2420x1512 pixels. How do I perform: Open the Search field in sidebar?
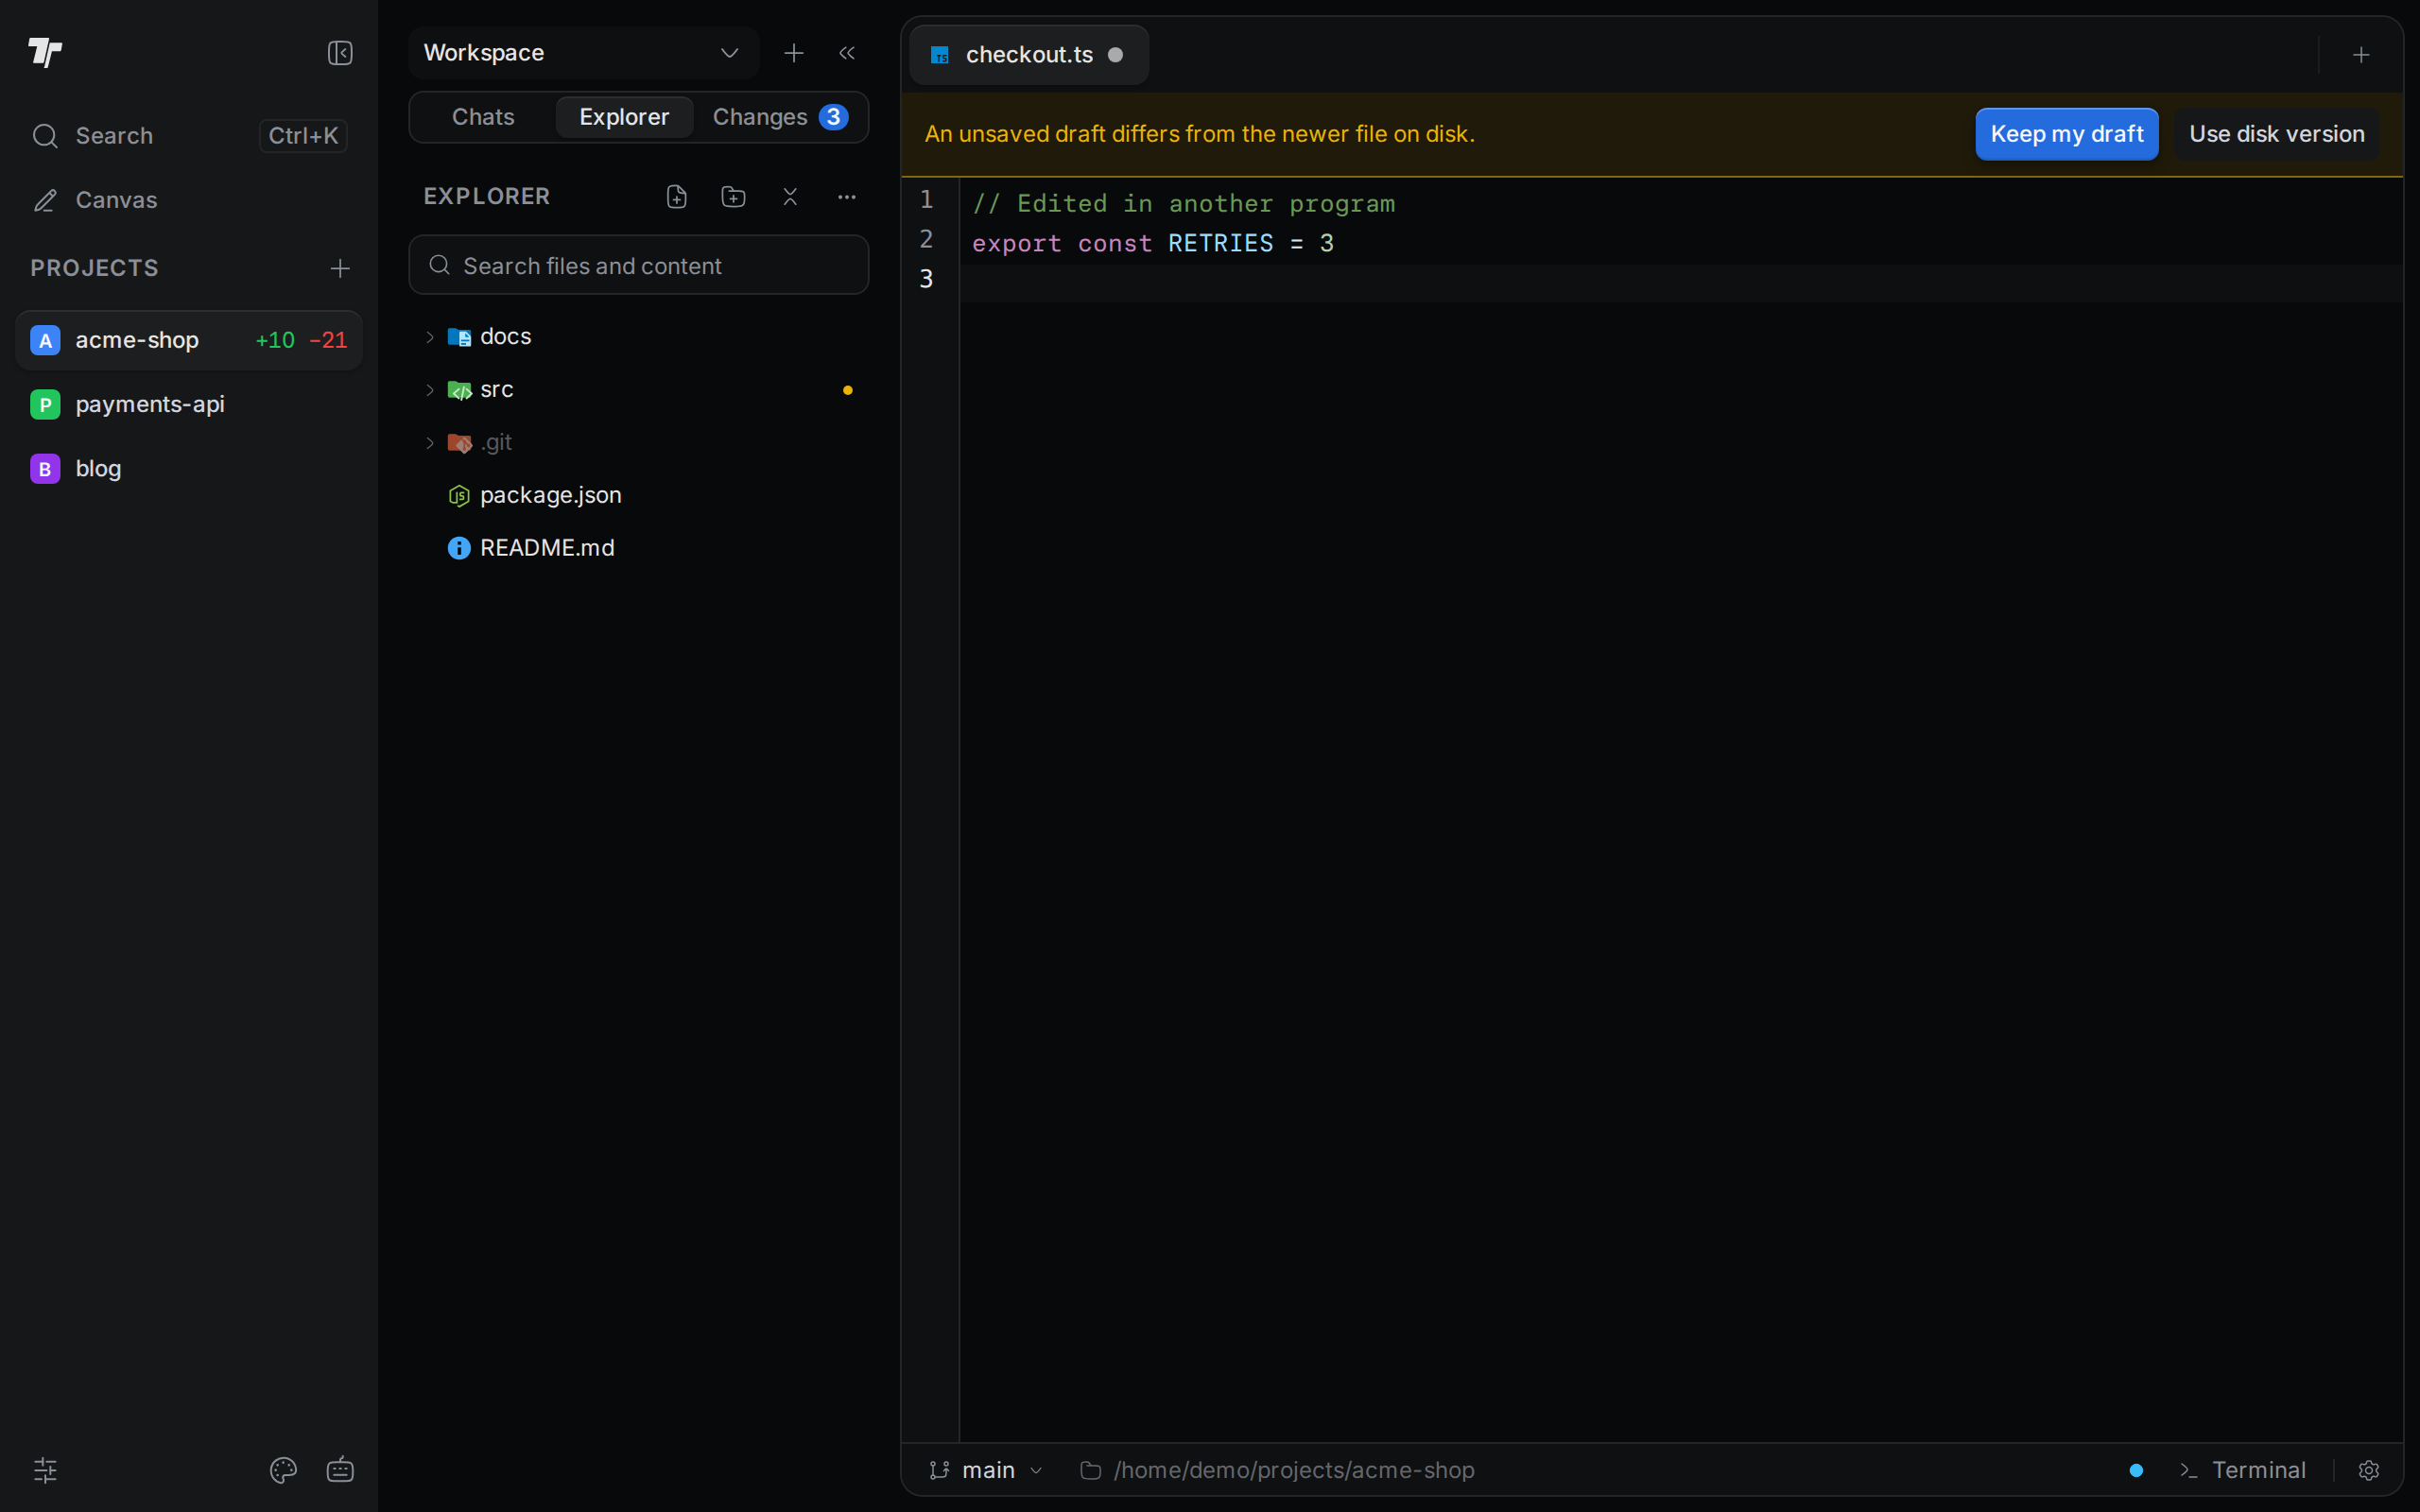[189, 136]
